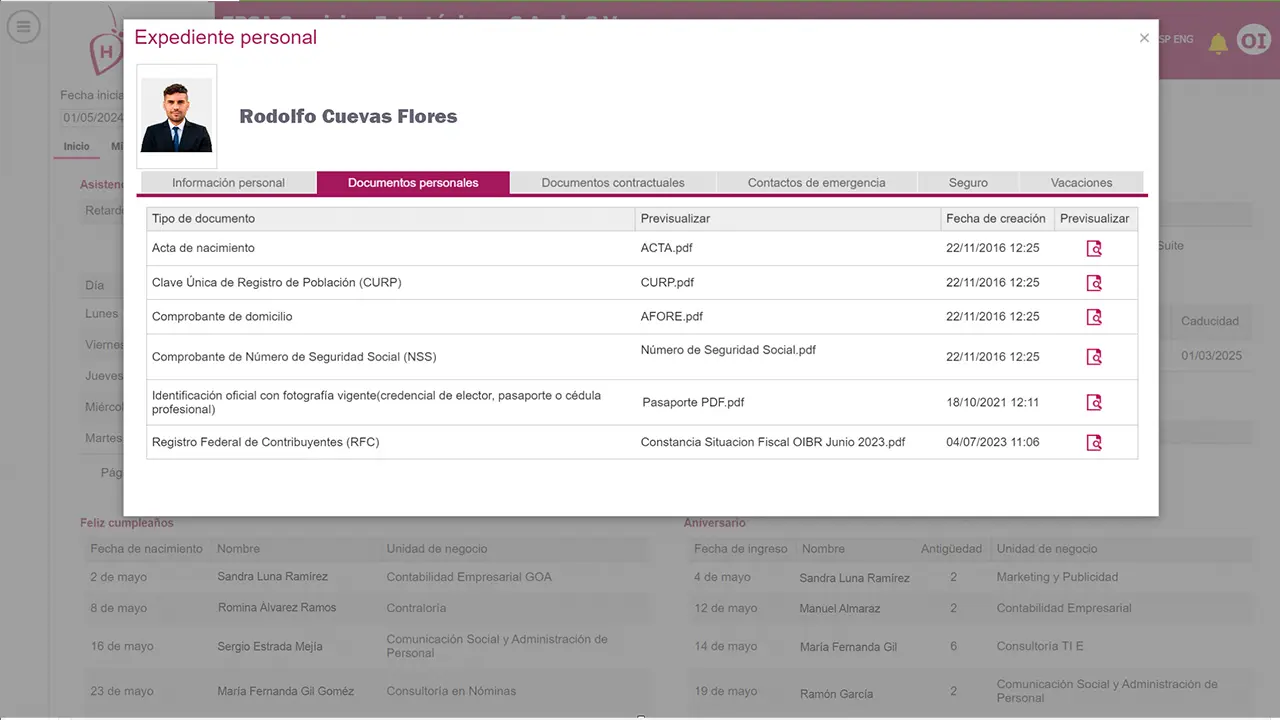Preview the Acta de nacimiento document
This screenshot has width=1280, height=720.
[1094, 248]
